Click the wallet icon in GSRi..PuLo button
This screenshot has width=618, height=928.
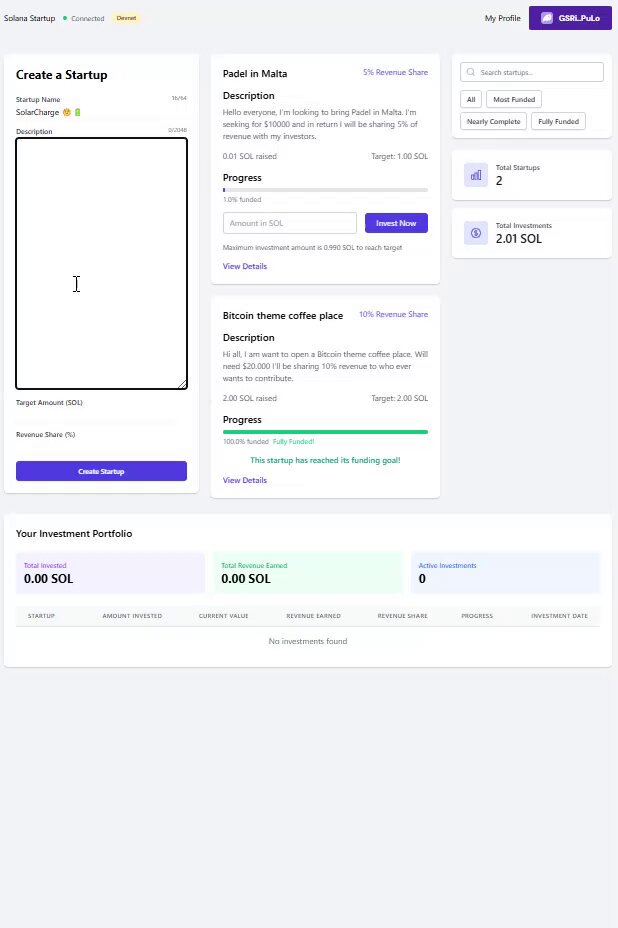tap(547, 18)
